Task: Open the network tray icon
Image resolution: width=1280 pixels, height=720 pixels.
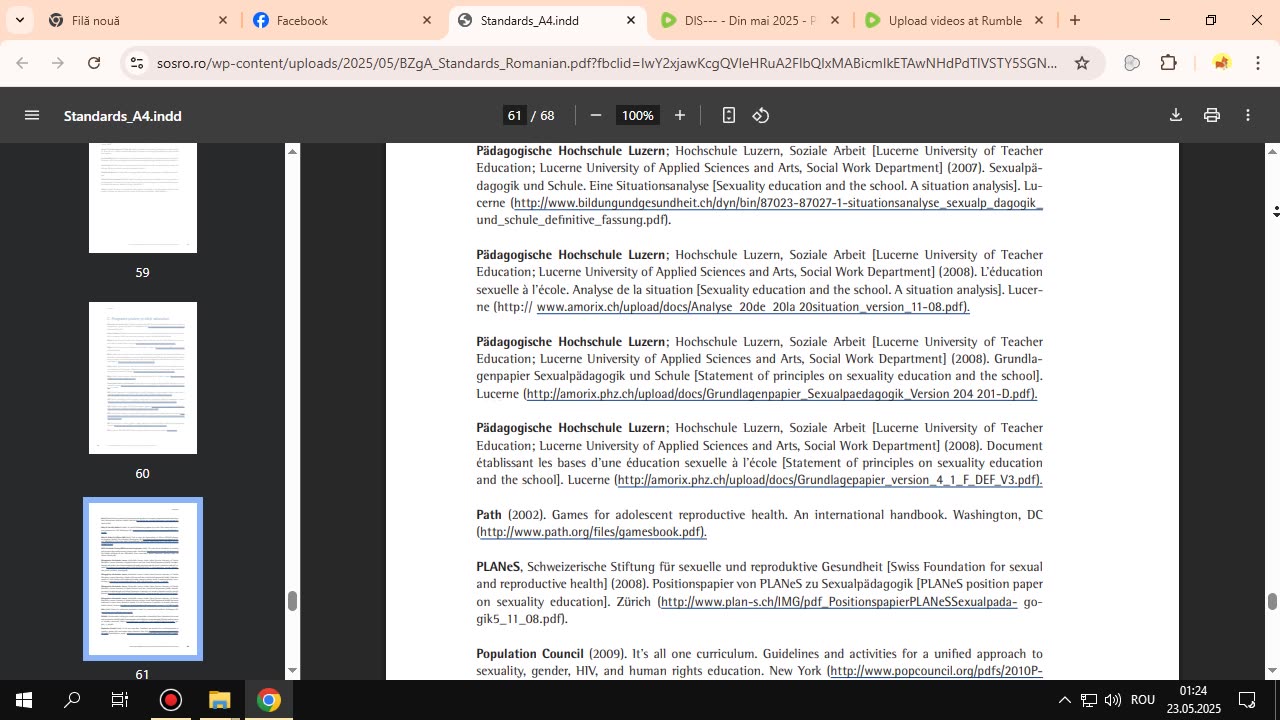Action: pos(1089,700)
